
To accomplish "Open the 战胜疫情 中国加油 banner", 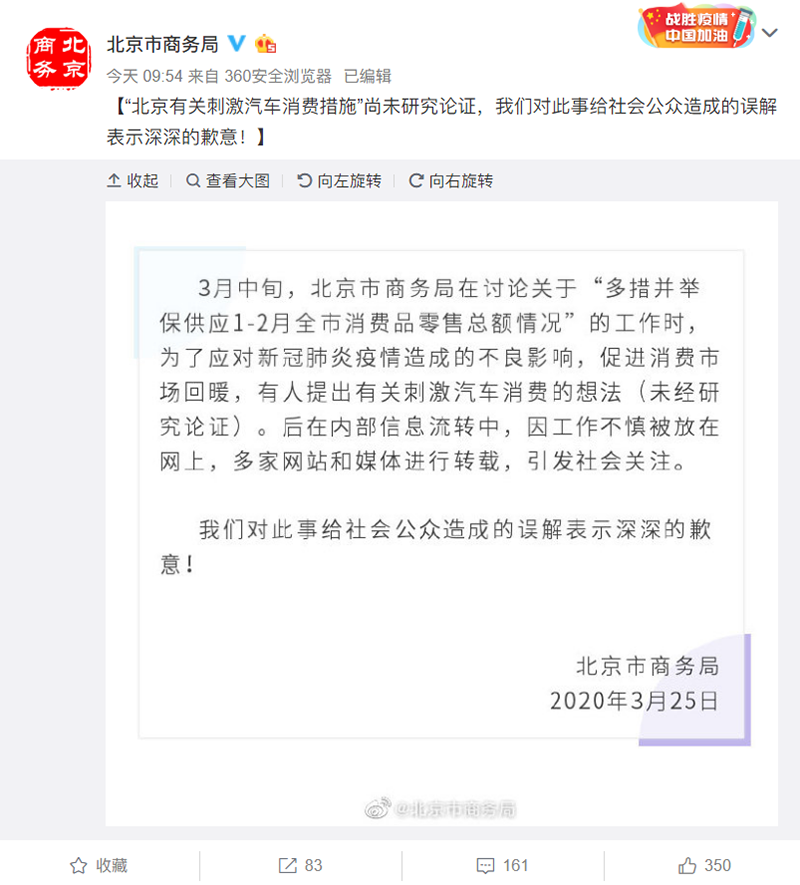I will (x=696, y=27).
